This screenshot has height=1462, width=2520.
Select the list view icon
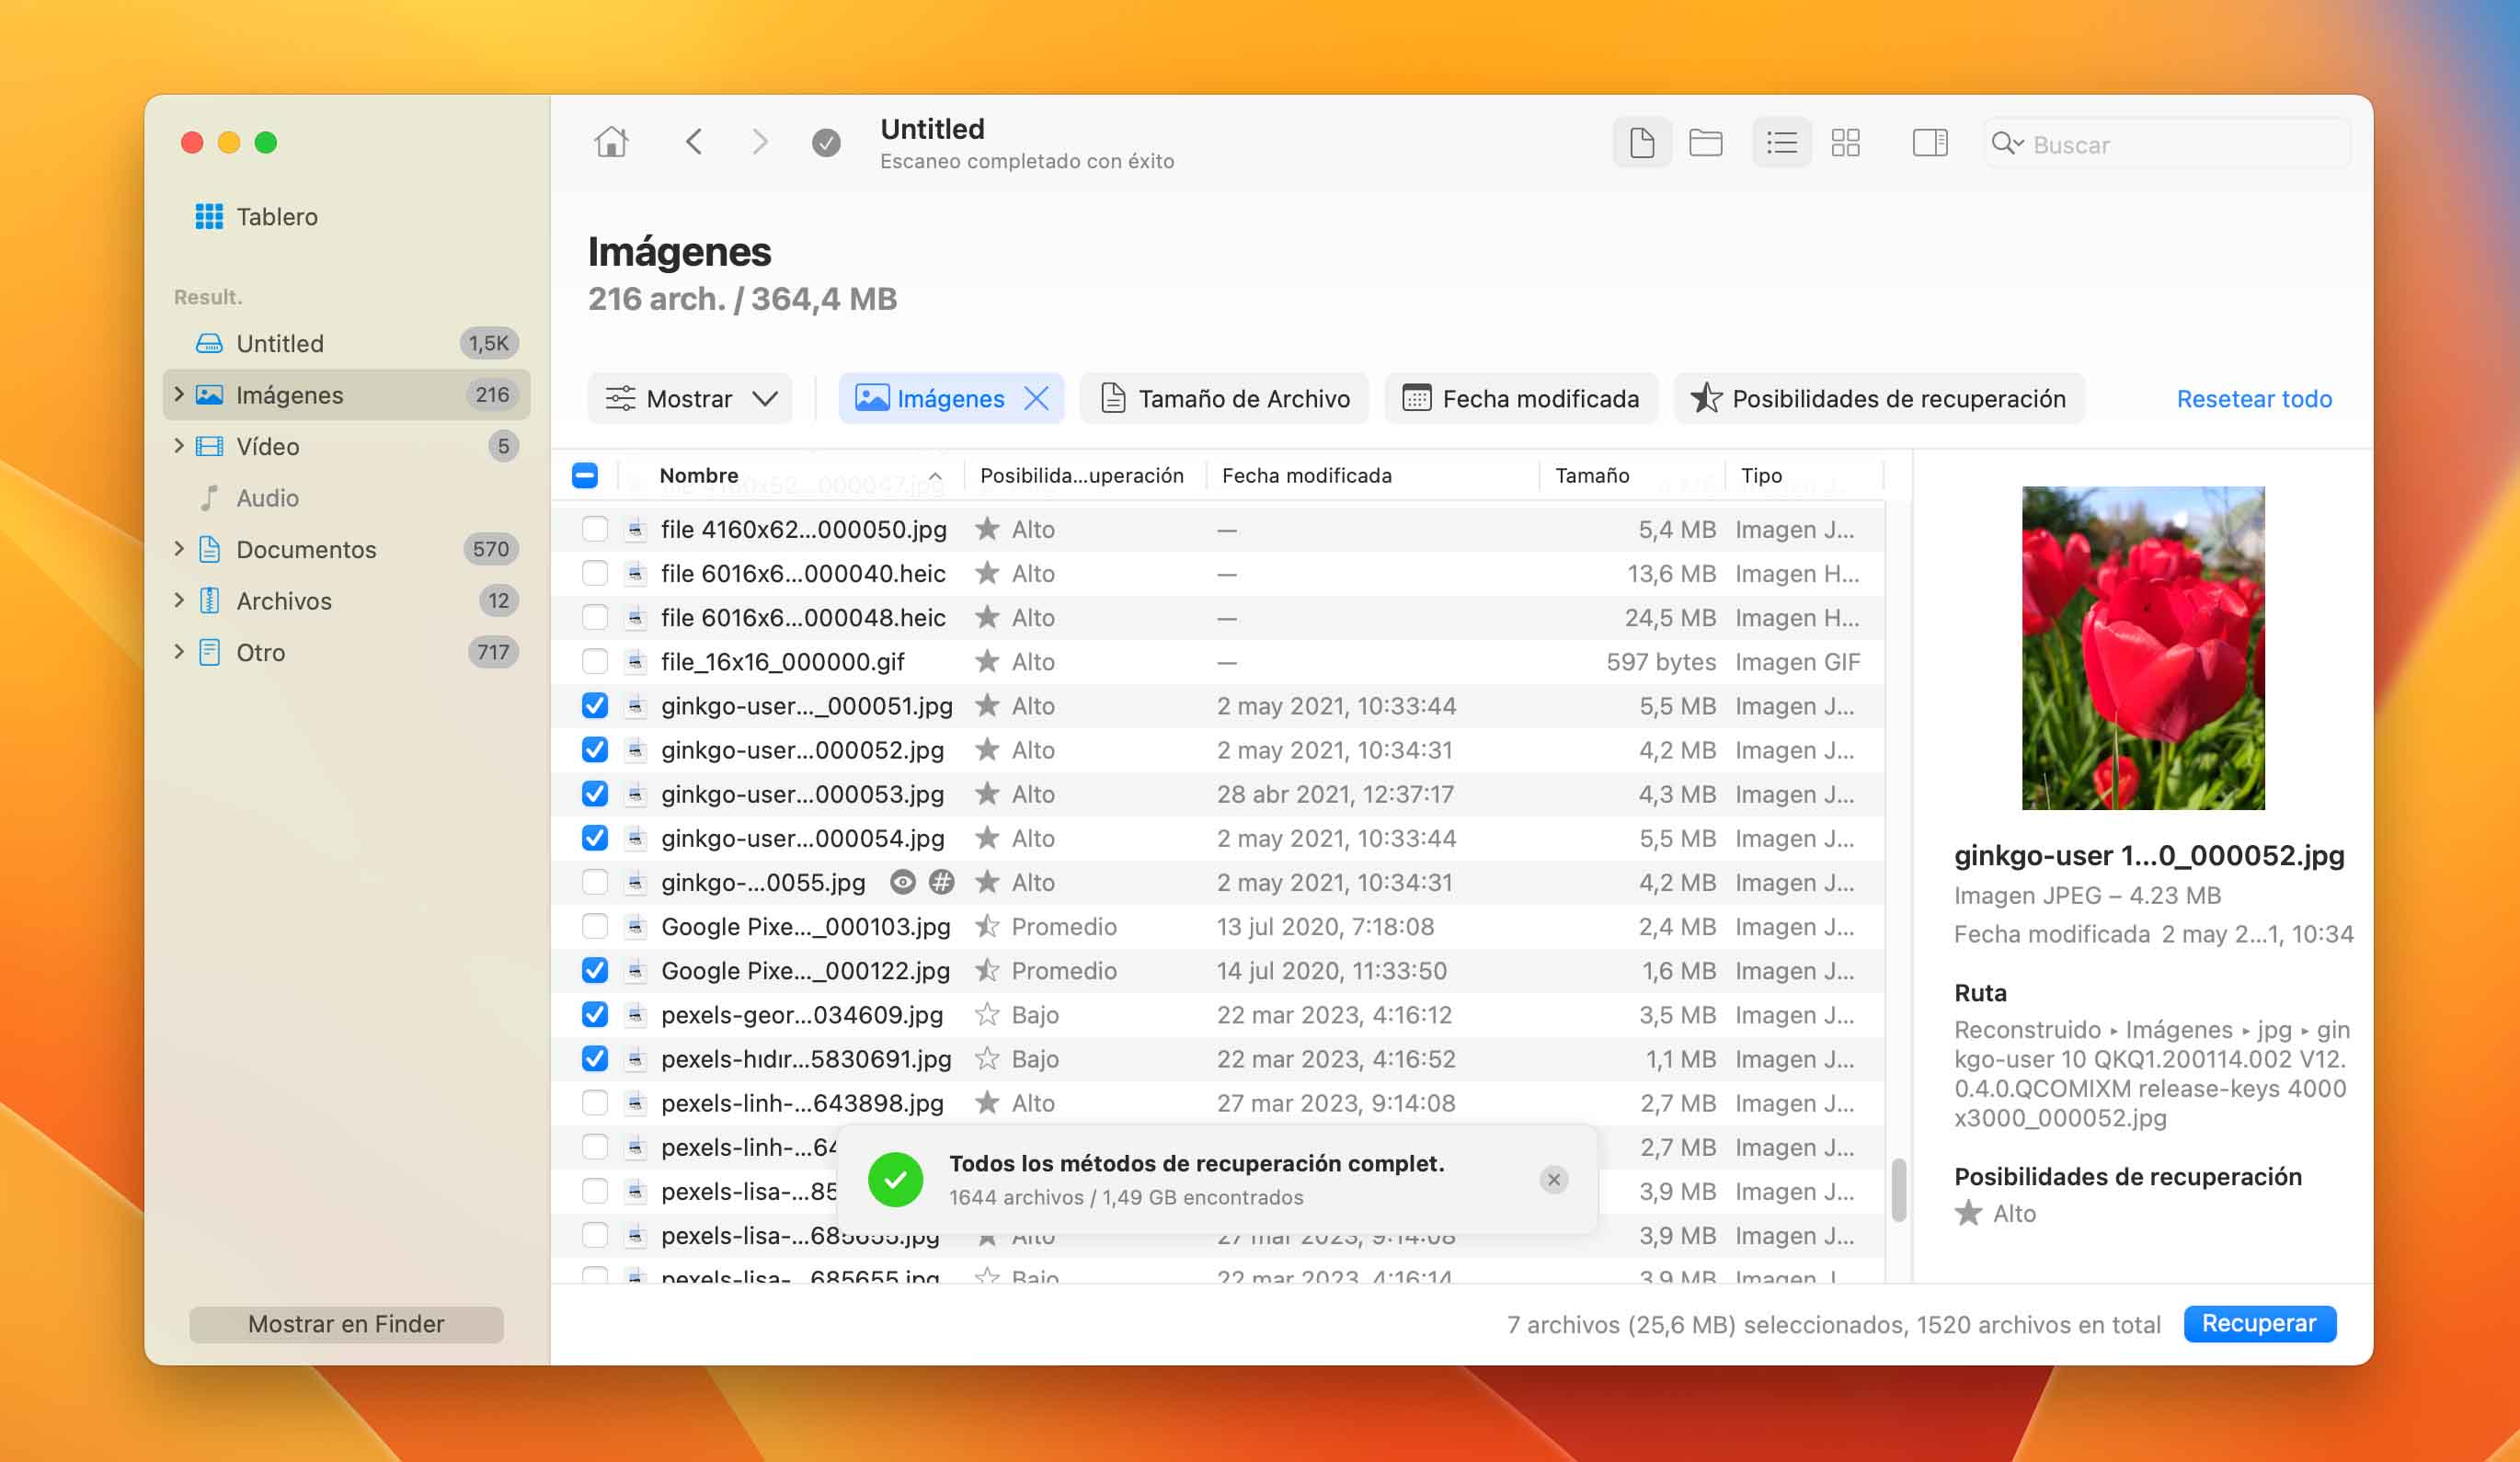(x=1781, y=143)
